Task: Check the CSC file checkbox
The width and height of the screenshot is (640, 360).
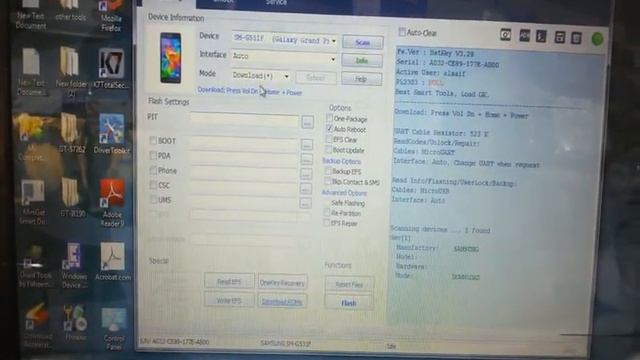Action: [x=153, y=185]
